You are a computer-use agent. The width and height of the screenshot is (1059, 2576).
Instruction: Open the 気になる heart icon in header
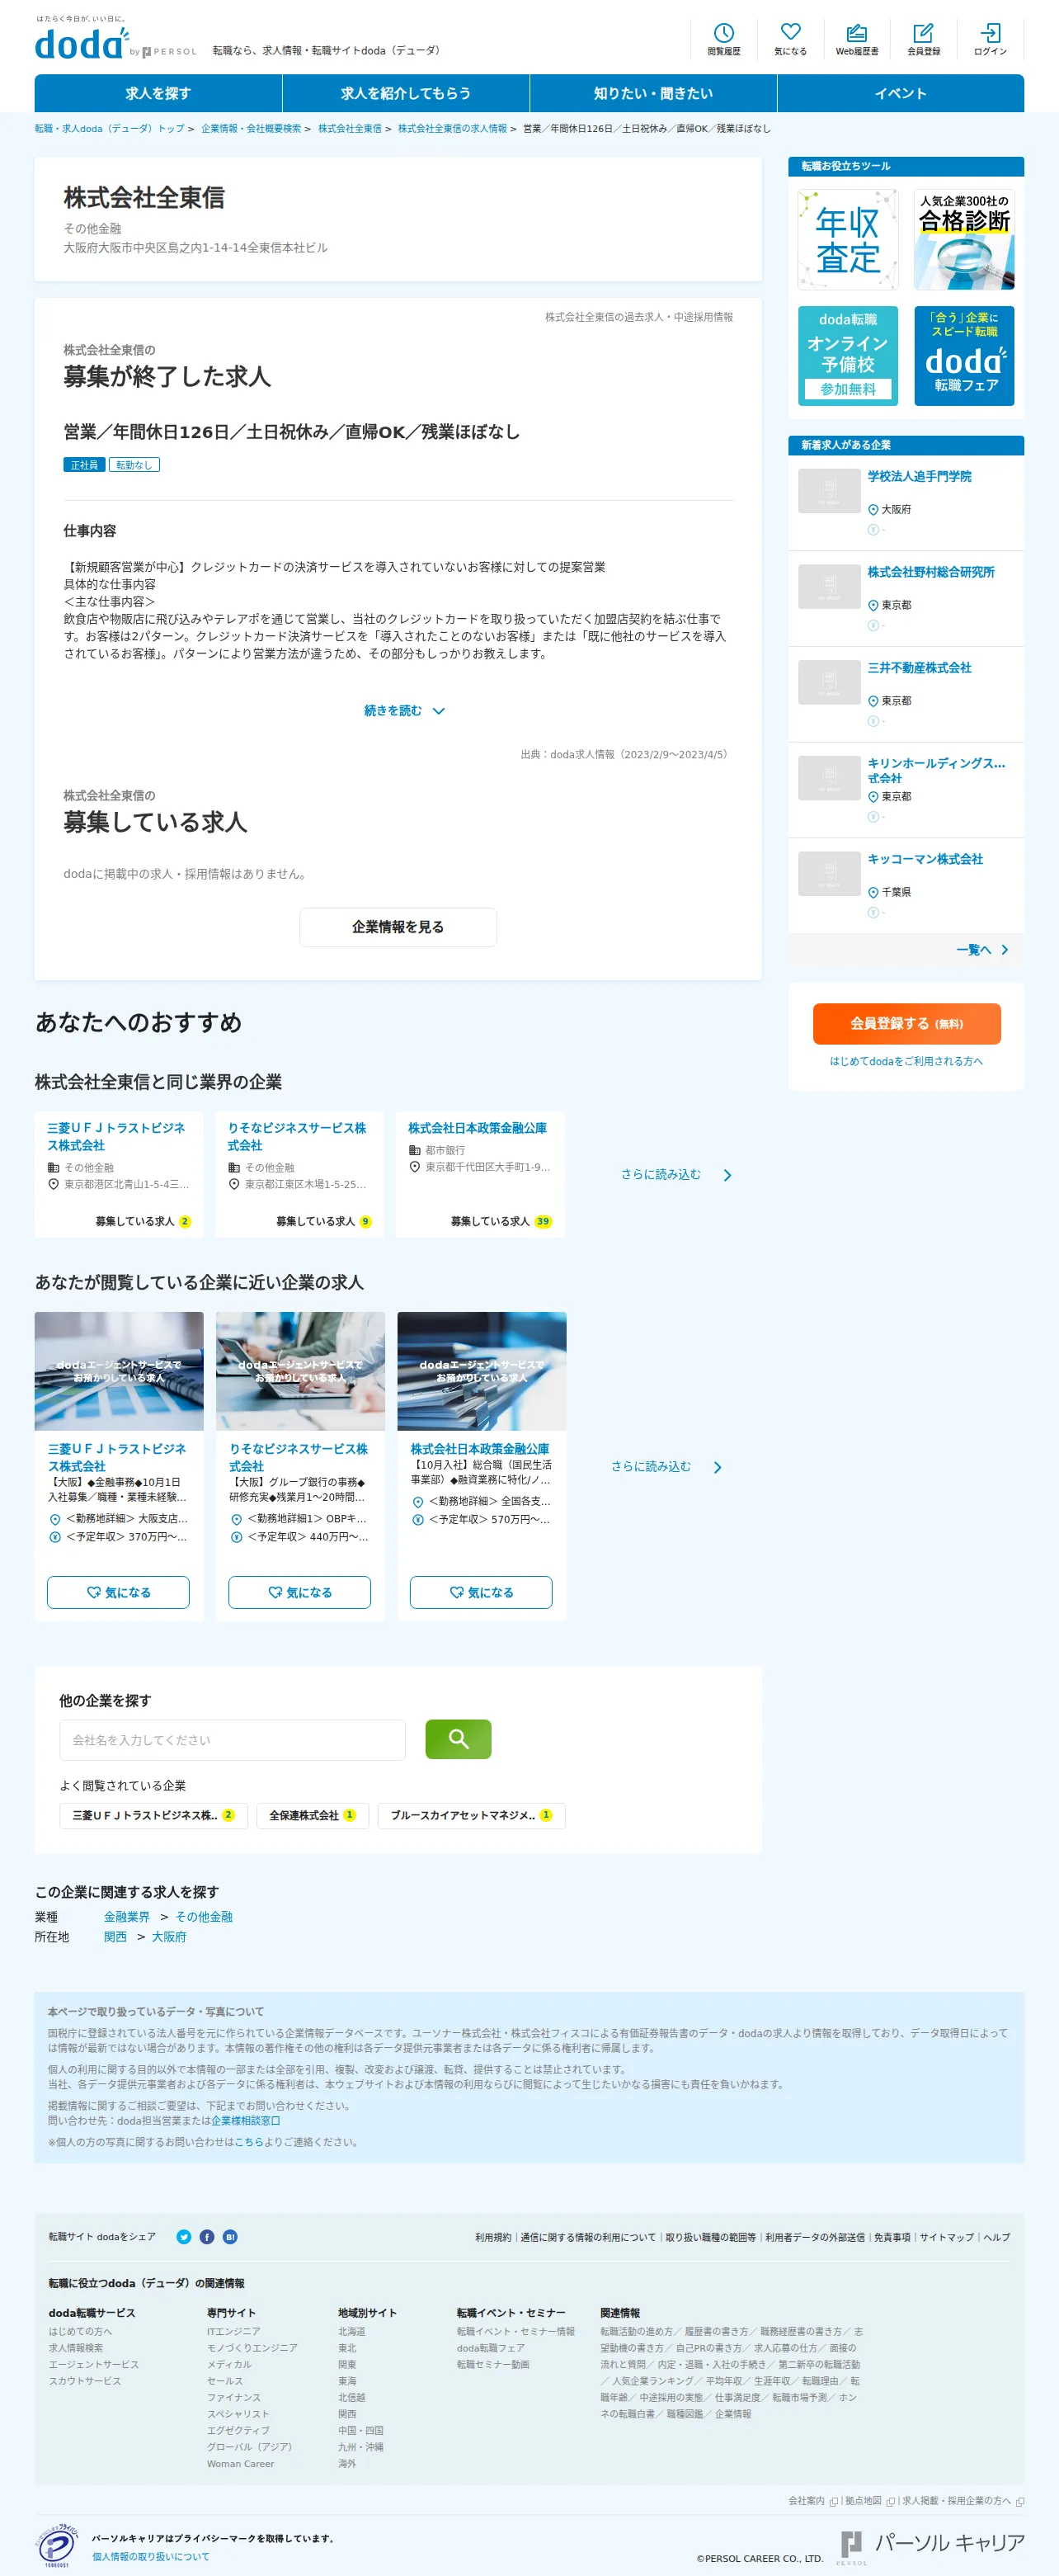pos(790,39)
